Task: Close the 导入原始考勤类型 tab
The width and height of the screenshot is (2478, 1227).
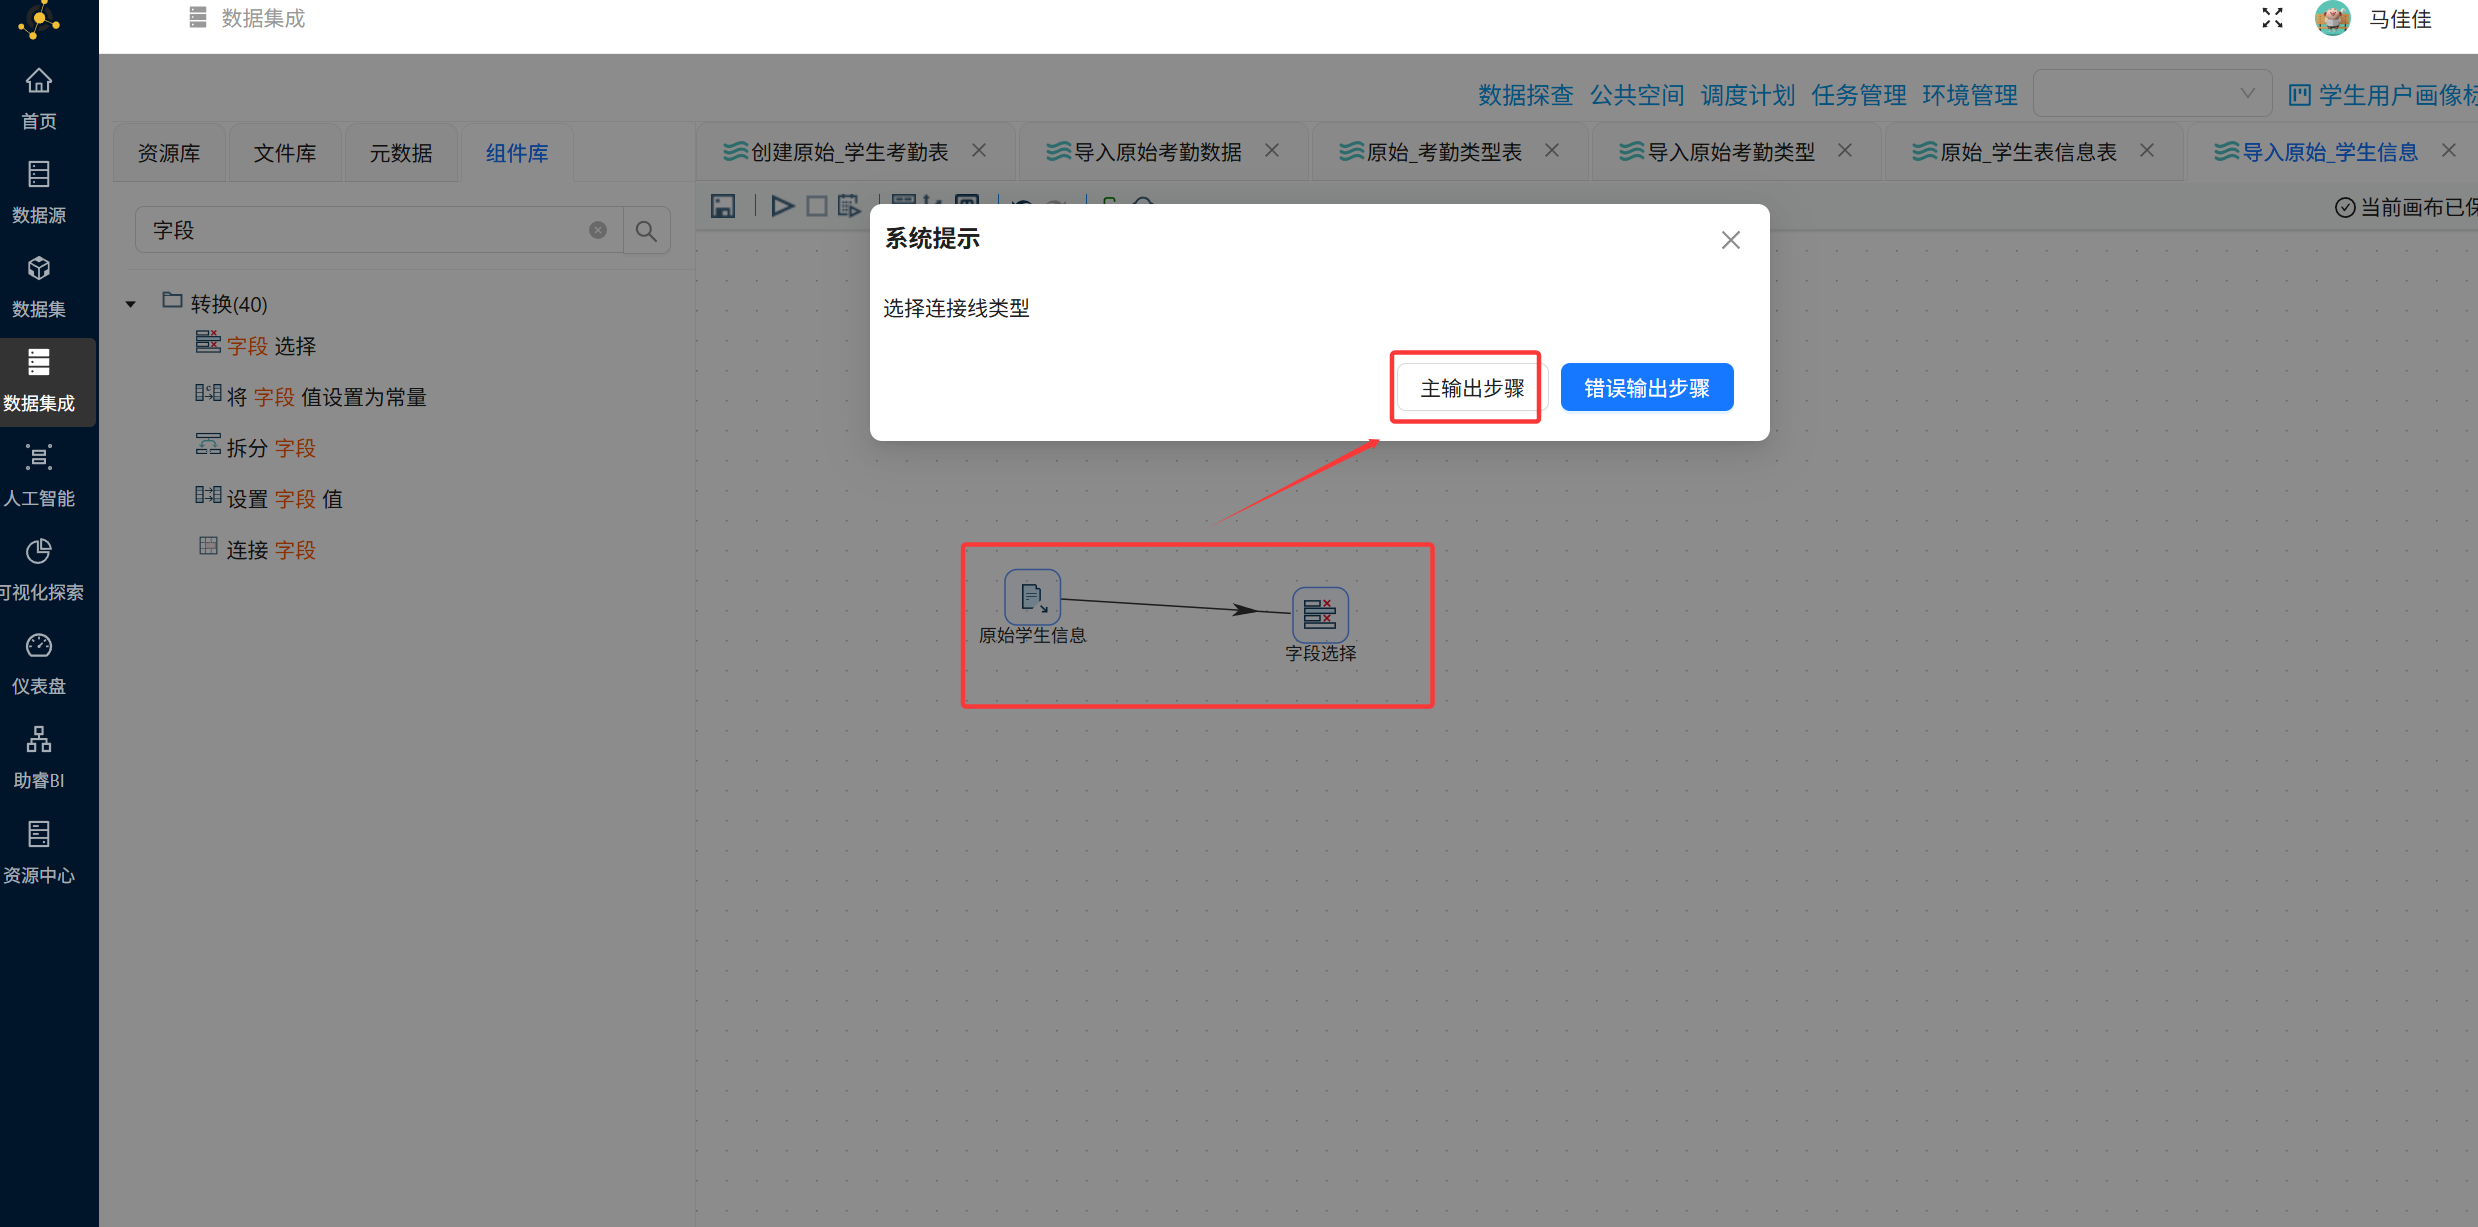Action: point(1845,150)
